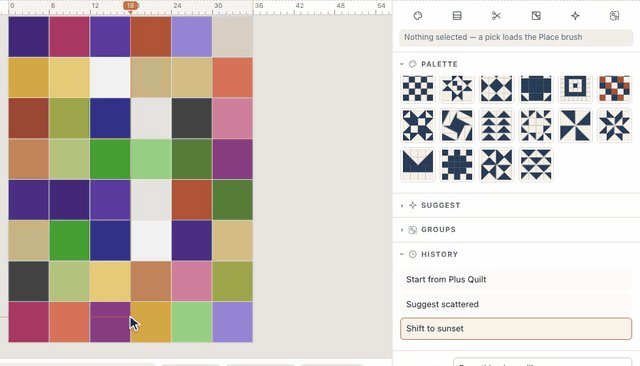
Task: Pick the twisted pinwheel block
Action: tap(457, 126)
